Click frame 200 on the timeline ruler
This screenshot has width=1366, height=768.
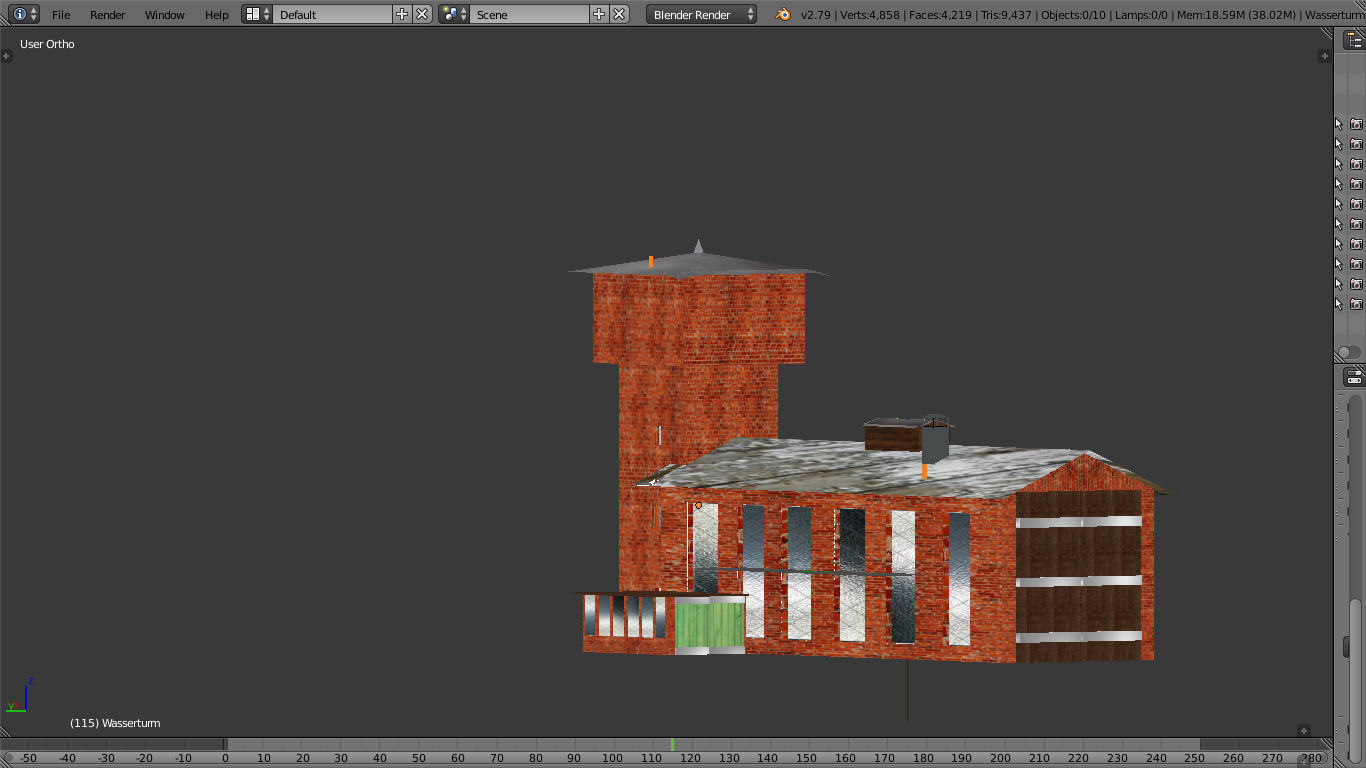(x=1000, y=758)
